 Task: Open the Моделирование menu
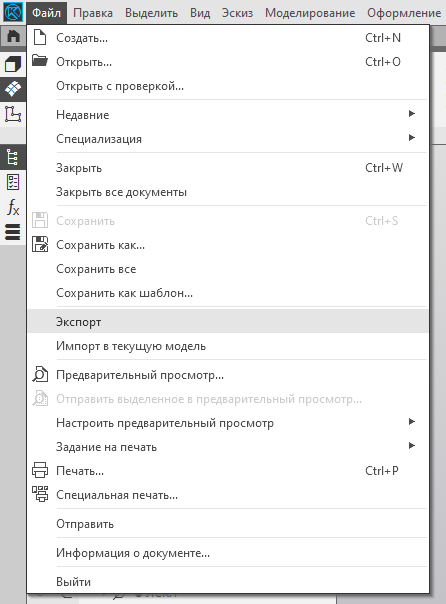tap(310, 13)
